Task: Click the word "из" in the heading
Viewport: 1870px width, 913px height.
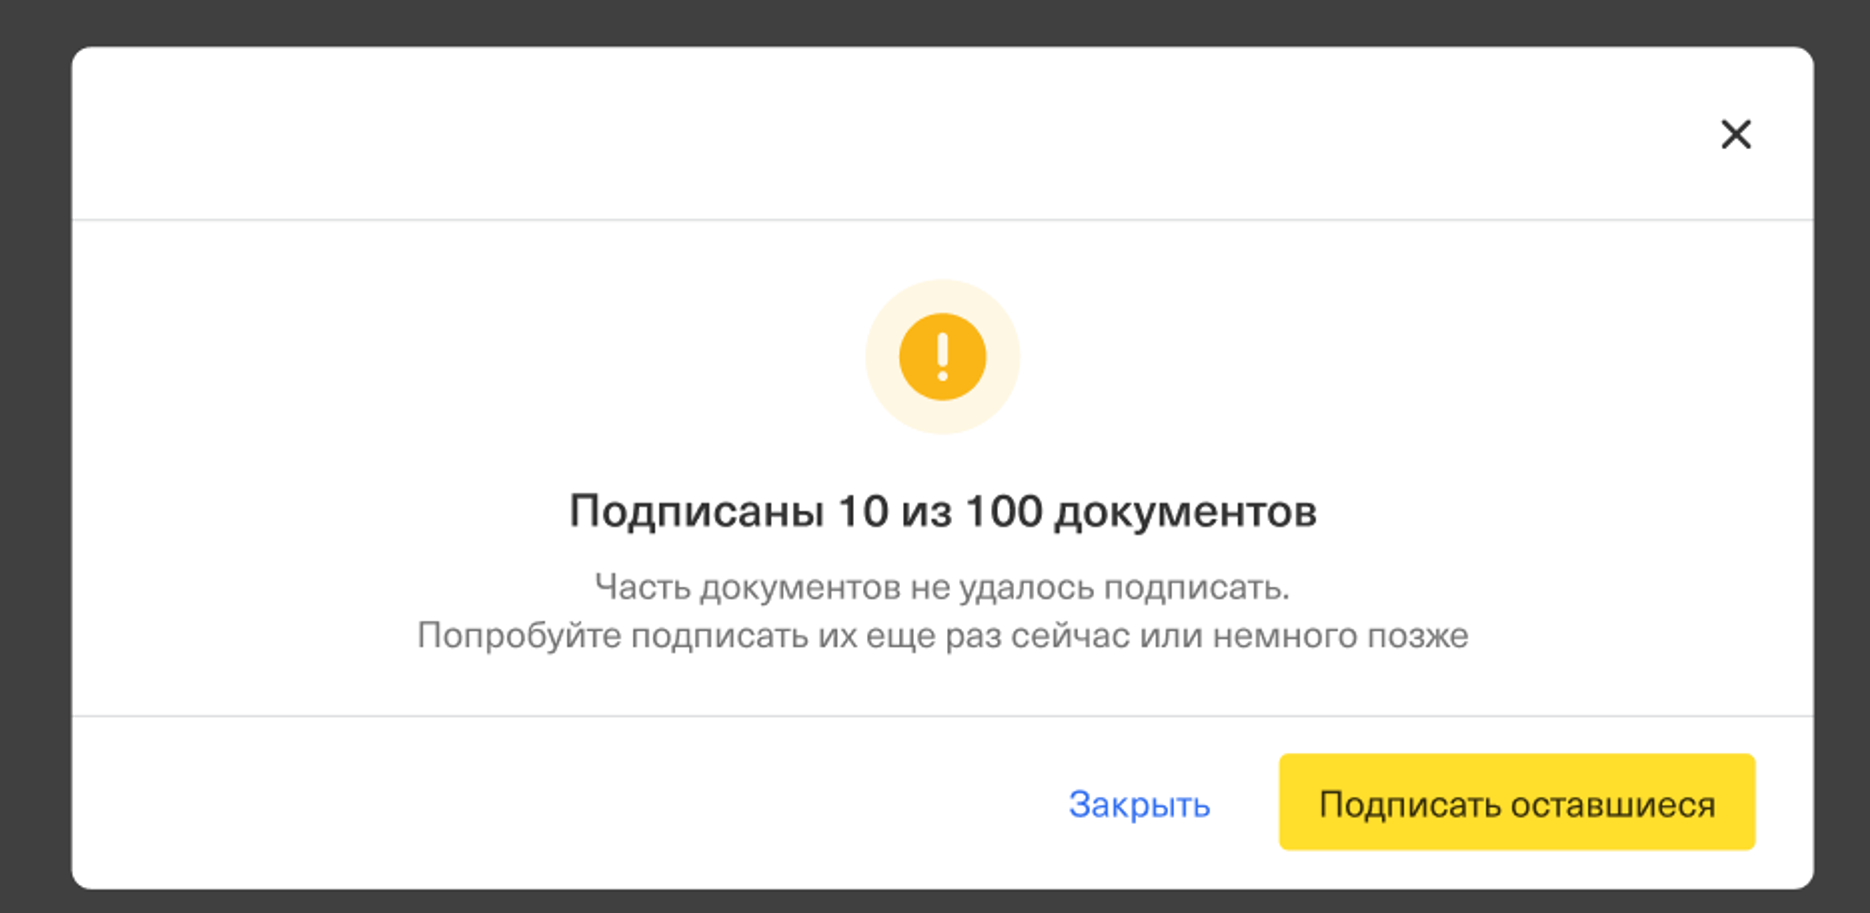Action: click(x=925, y=512)
